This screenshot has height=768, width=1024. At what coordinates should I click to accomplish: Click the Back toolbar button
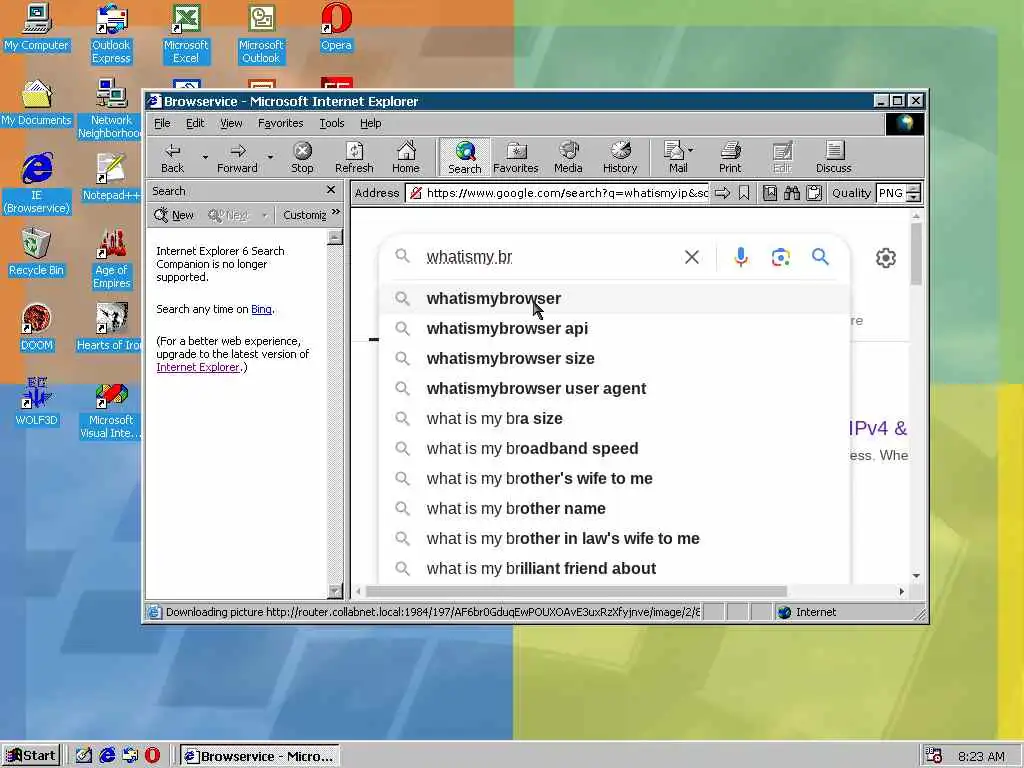click(x=172, y=157)
